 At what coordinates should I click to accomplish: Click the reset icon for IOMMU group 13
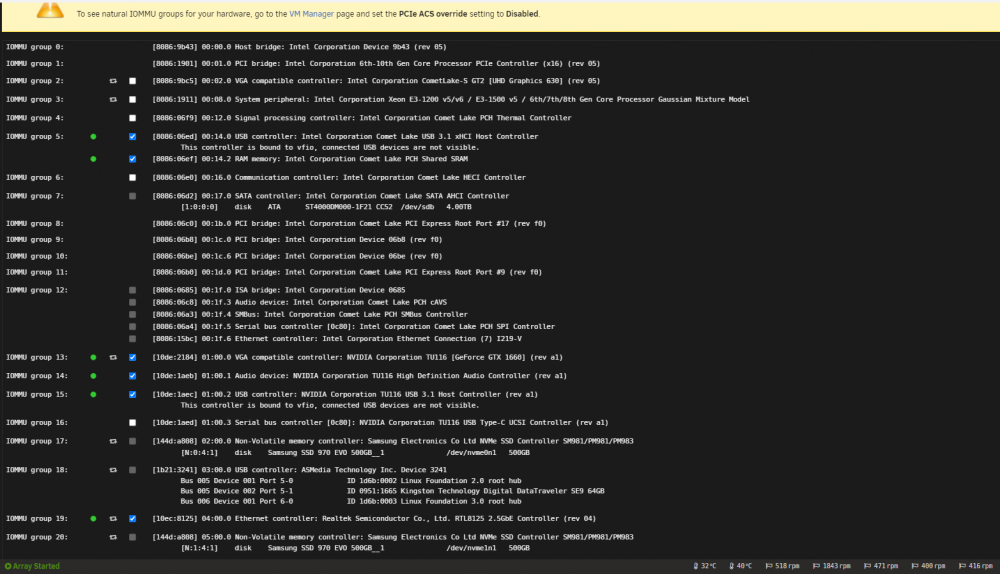pyautogui.click(x=113, y=358)
